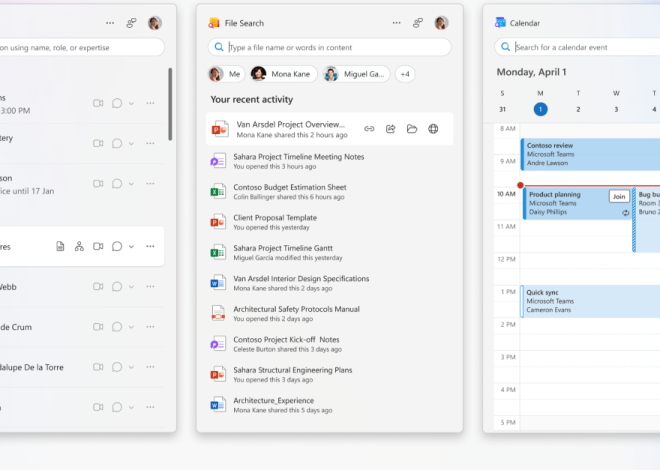Click Van Arsdel Project Overview file name
Screen dimensions: 660x470
[x=290, y=125]
